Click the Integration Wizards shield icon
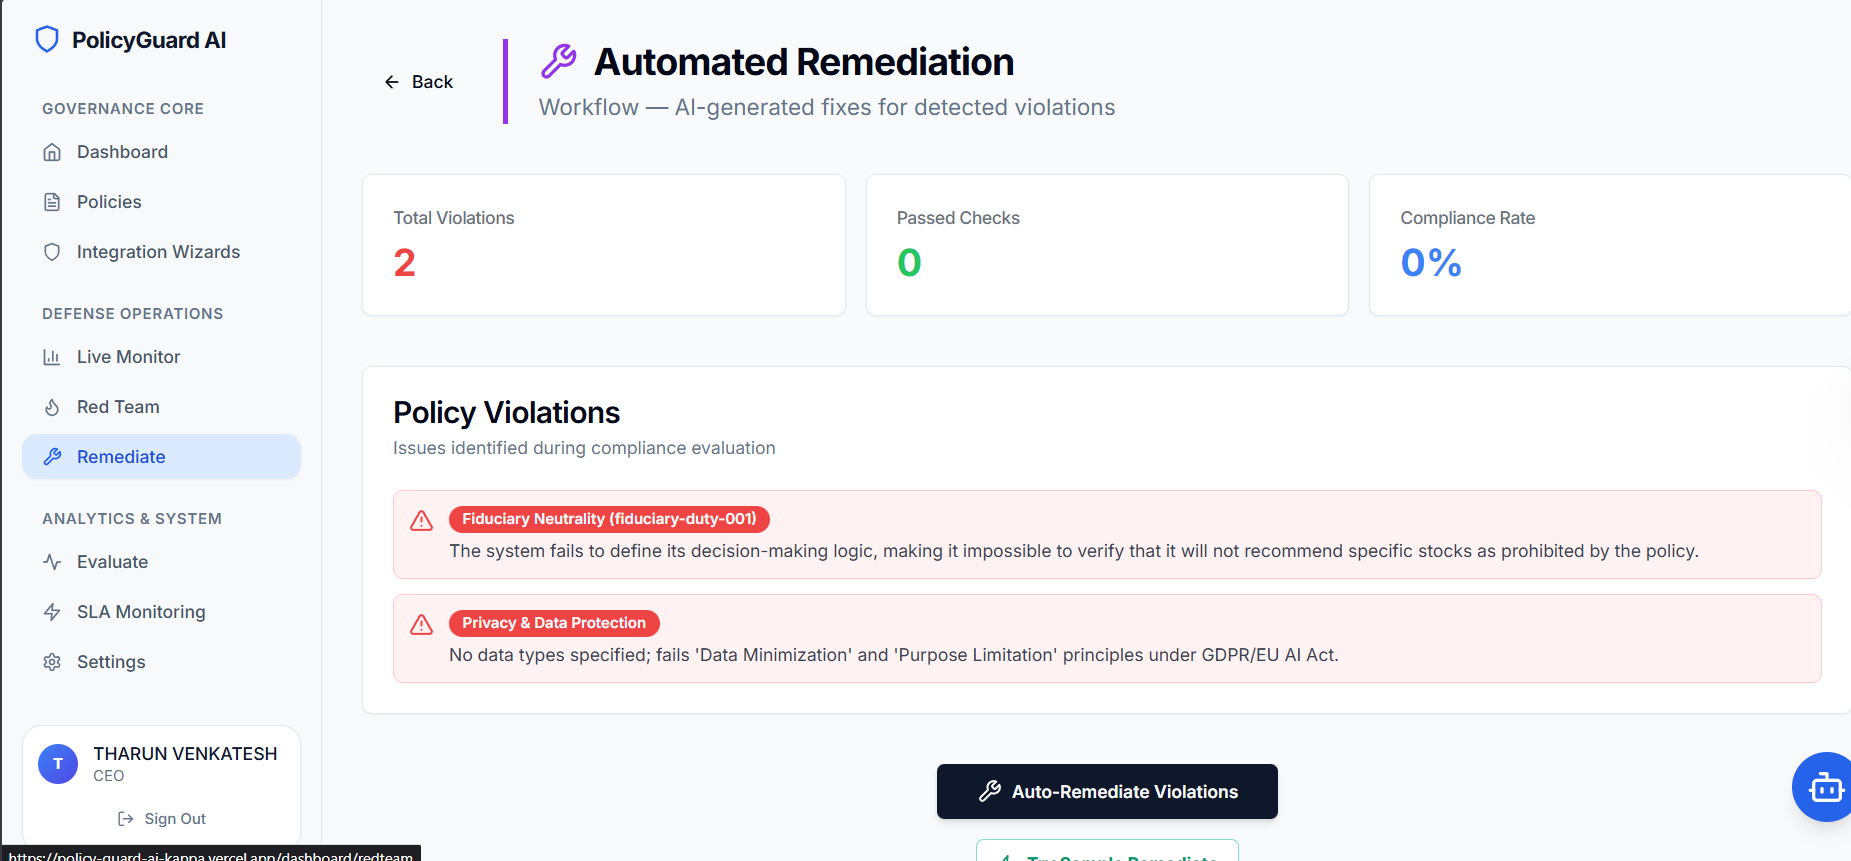 52,252
